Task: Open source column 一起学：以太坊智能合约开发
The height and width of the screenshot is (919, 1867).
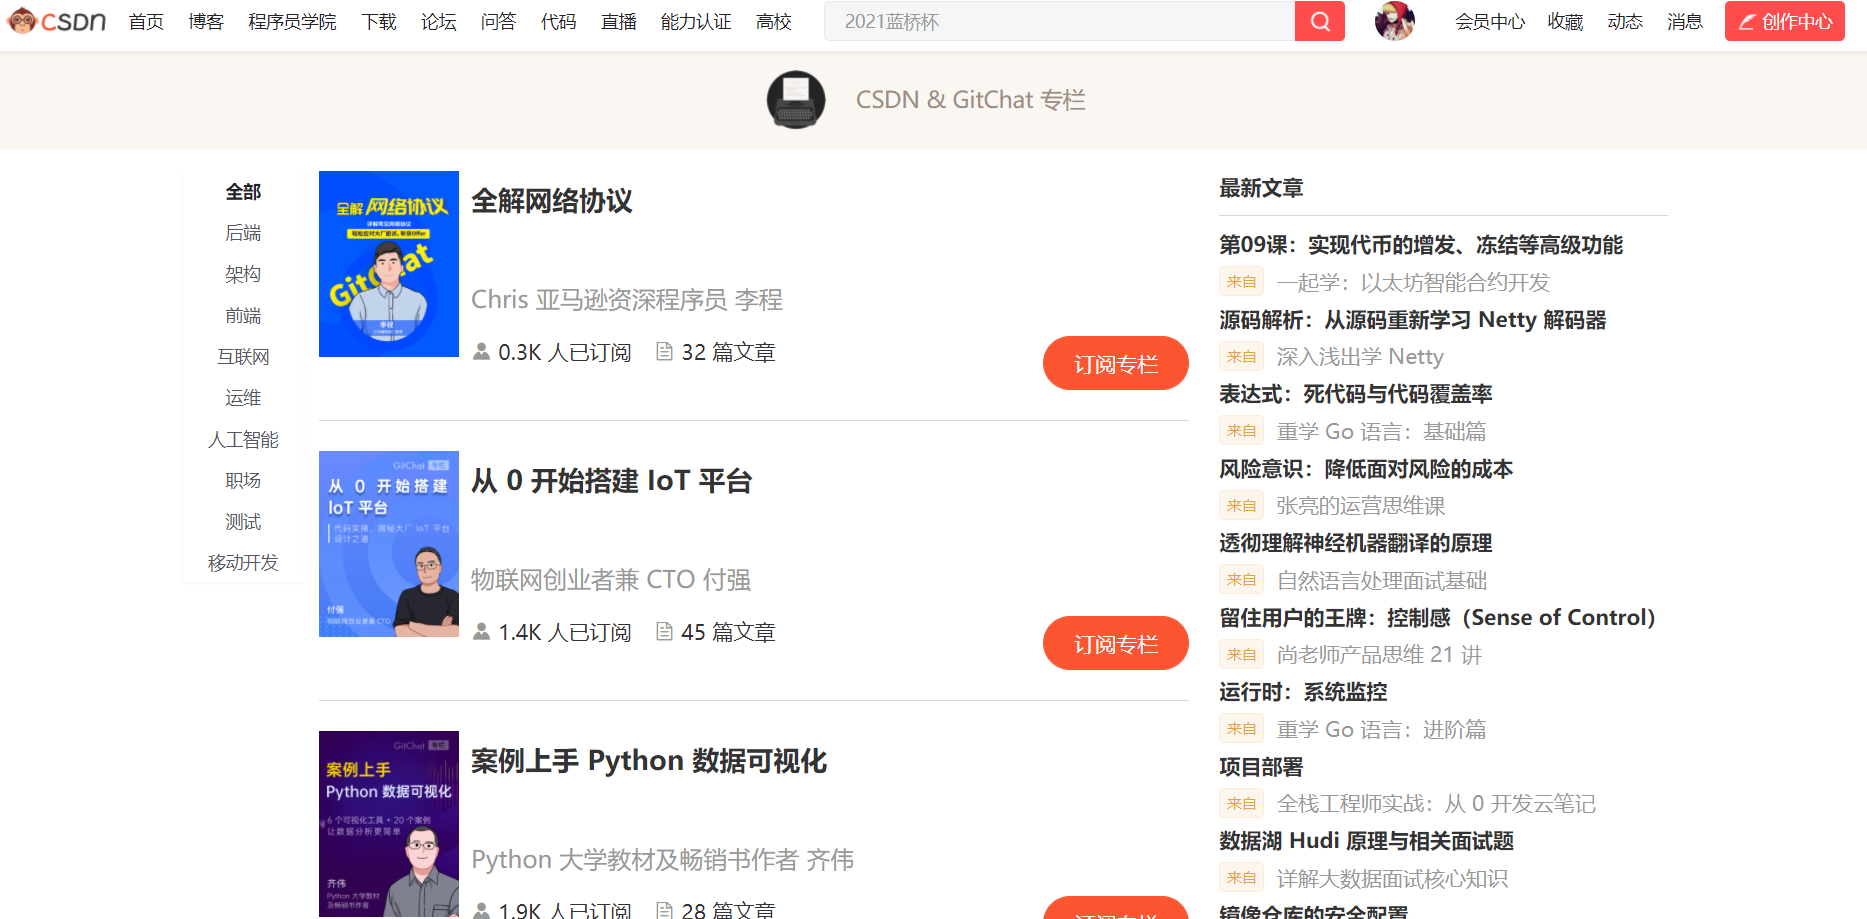Action: [x=1413, y=282]
